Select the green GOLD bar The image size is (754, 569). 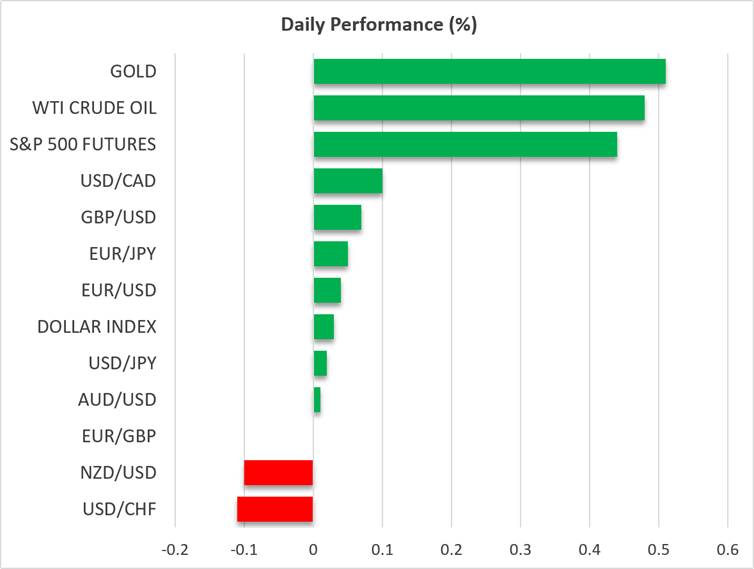[x=490, y=71]
